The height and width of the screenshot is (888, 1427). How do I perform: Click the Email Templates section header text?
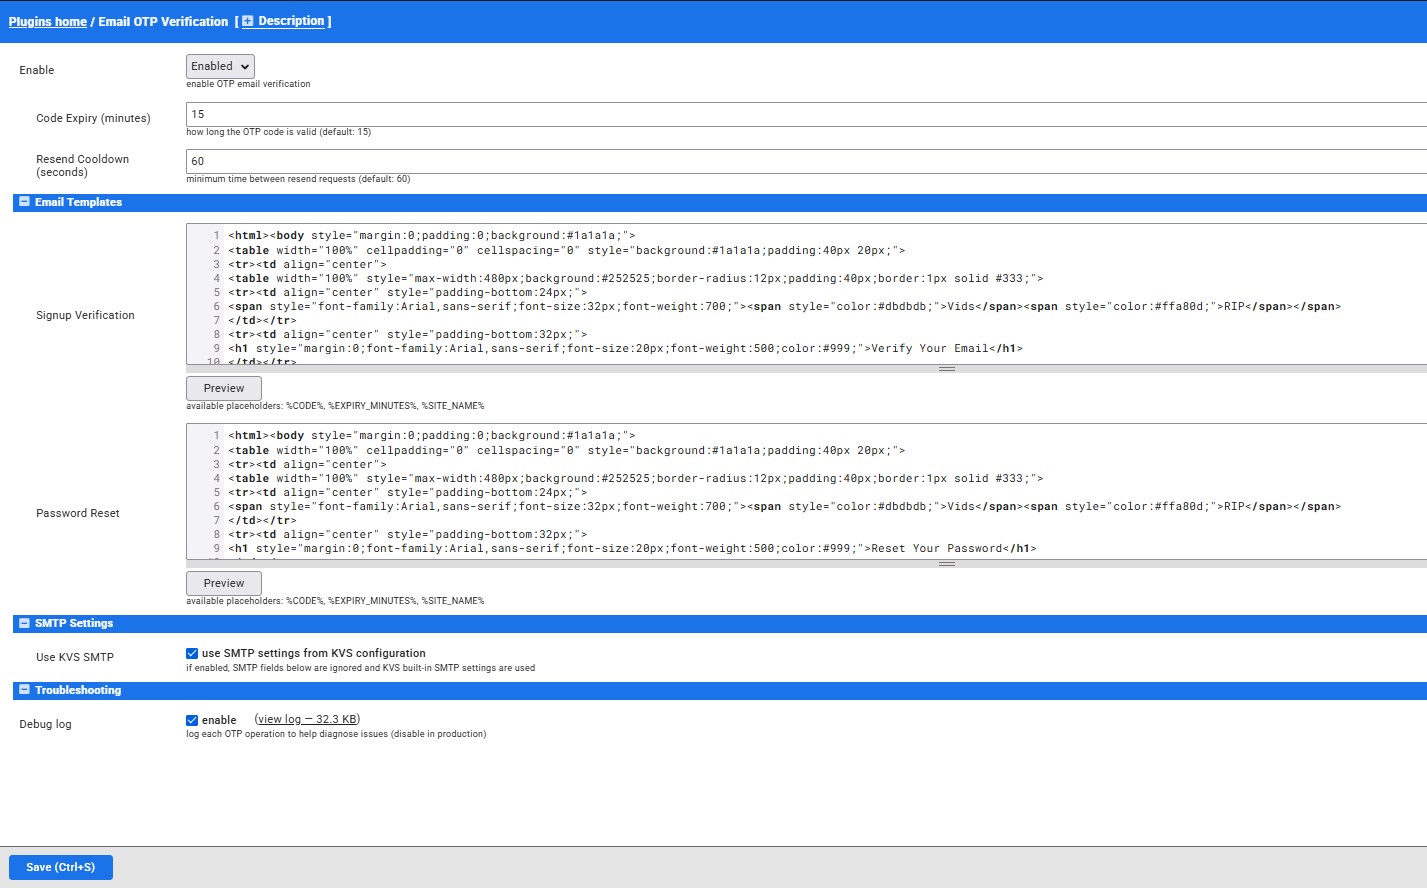click(x=78, y=202)
